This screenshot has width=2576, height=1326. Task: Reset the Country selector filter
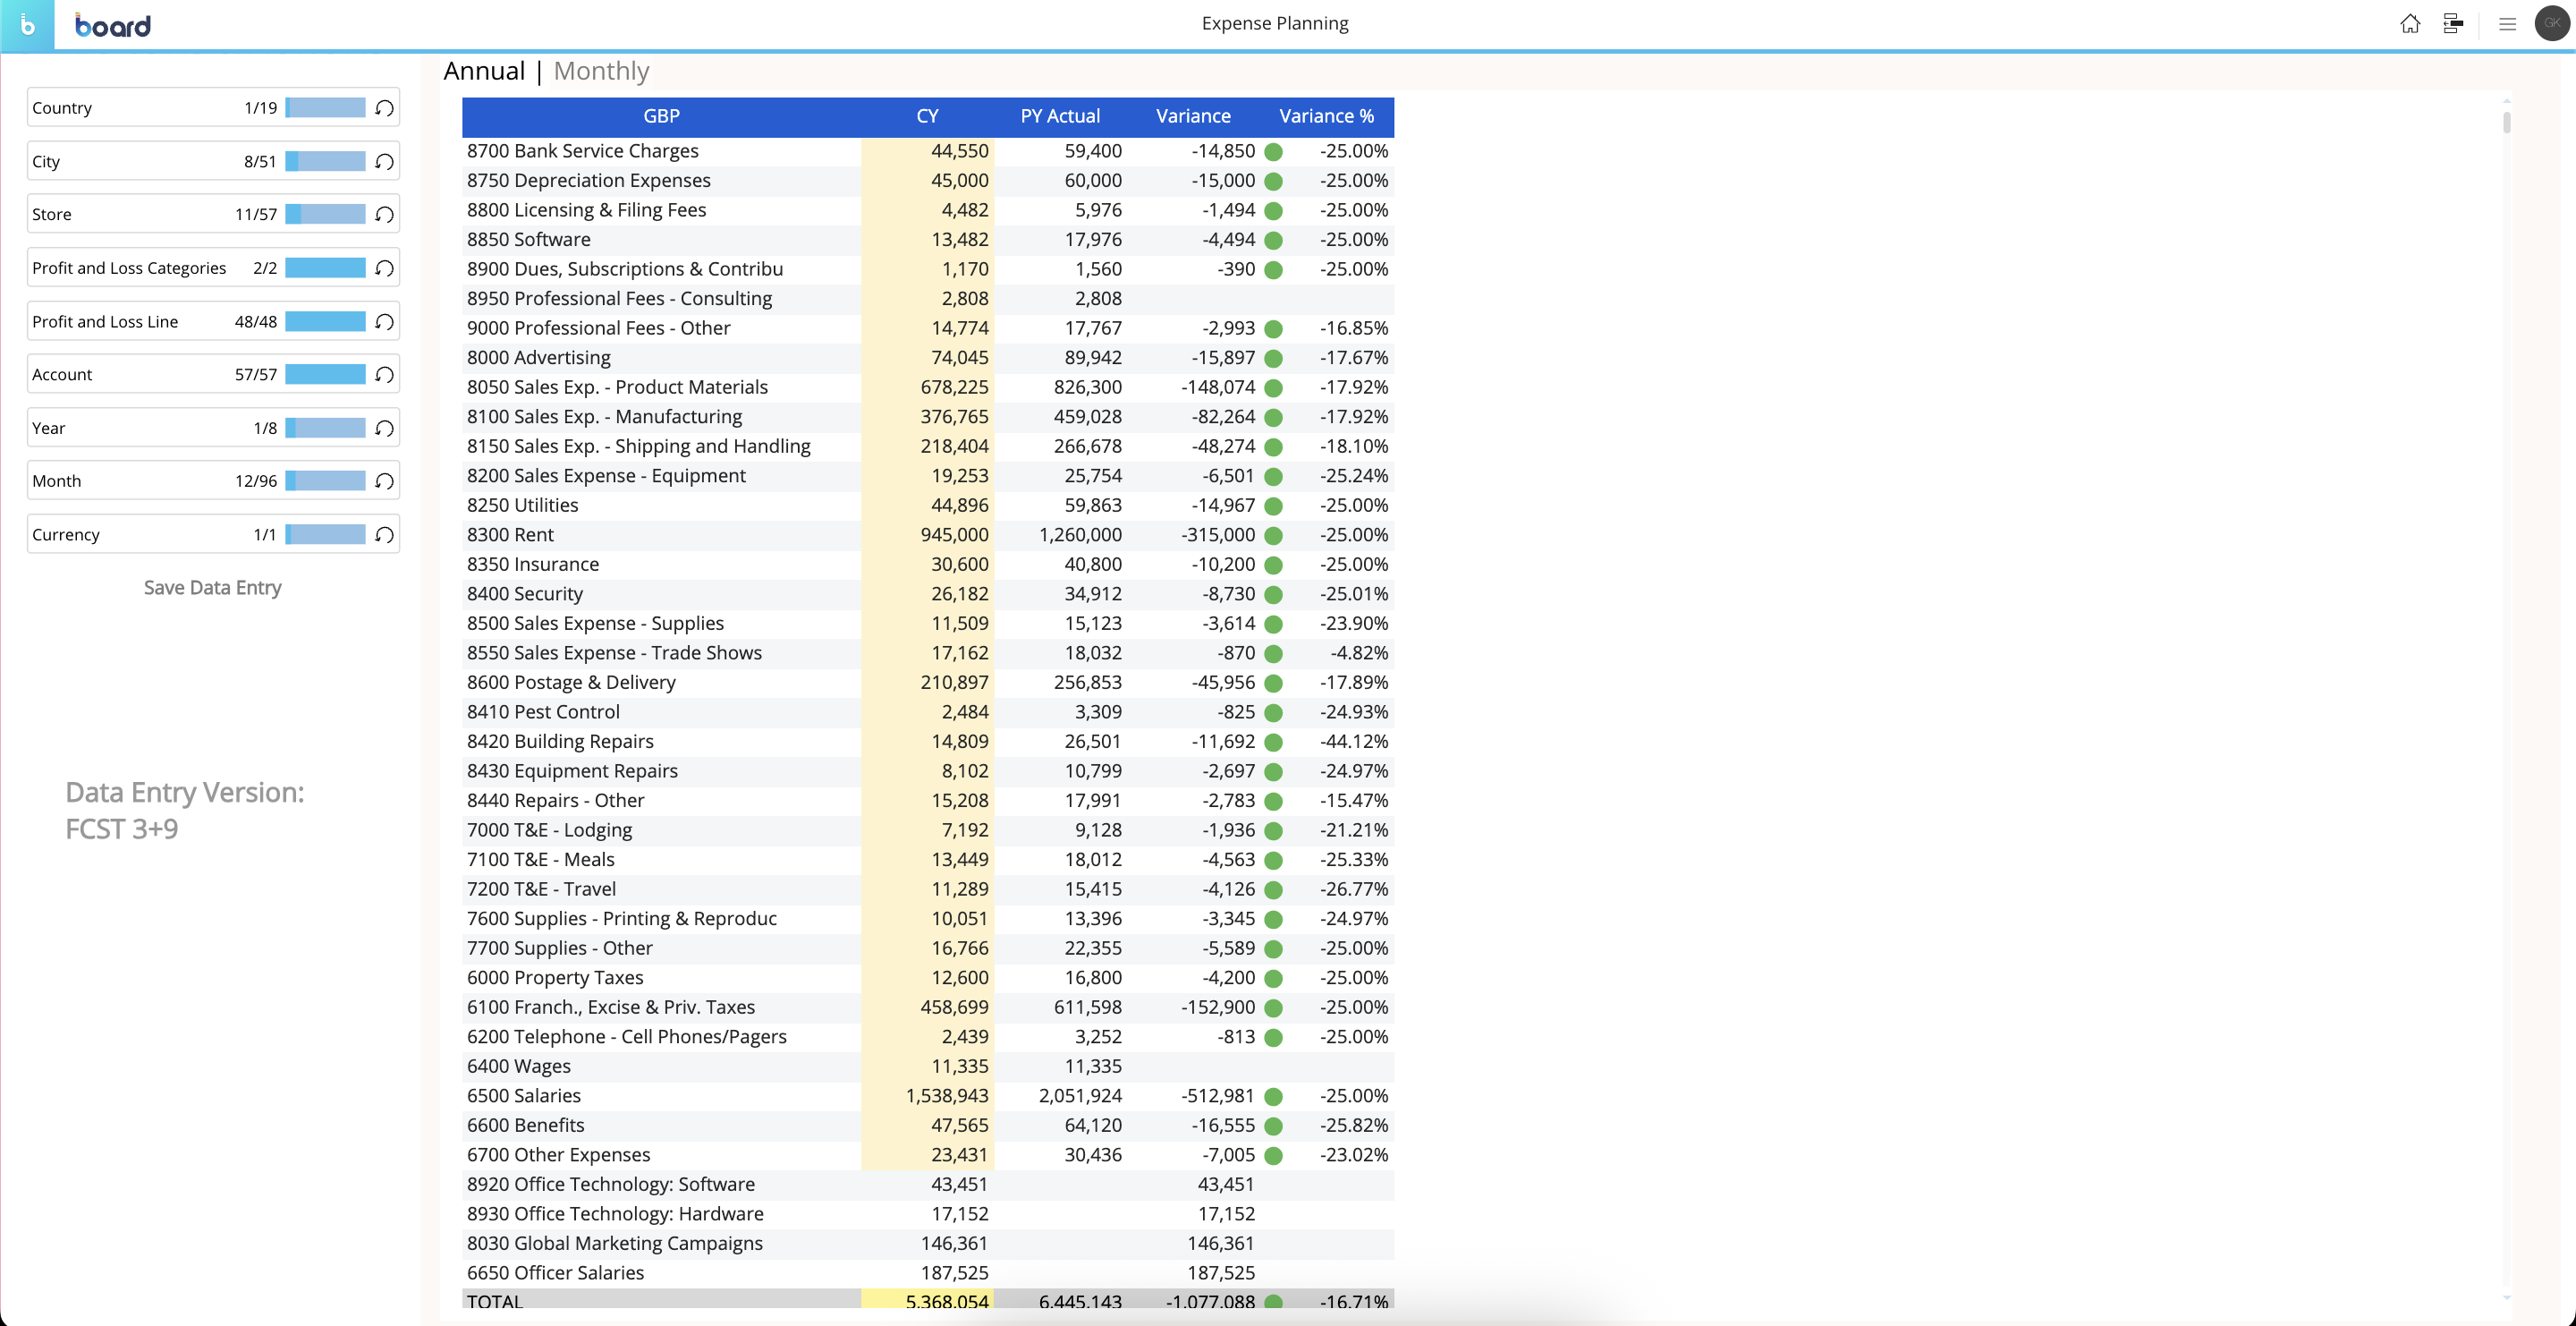tap(384, 107)
